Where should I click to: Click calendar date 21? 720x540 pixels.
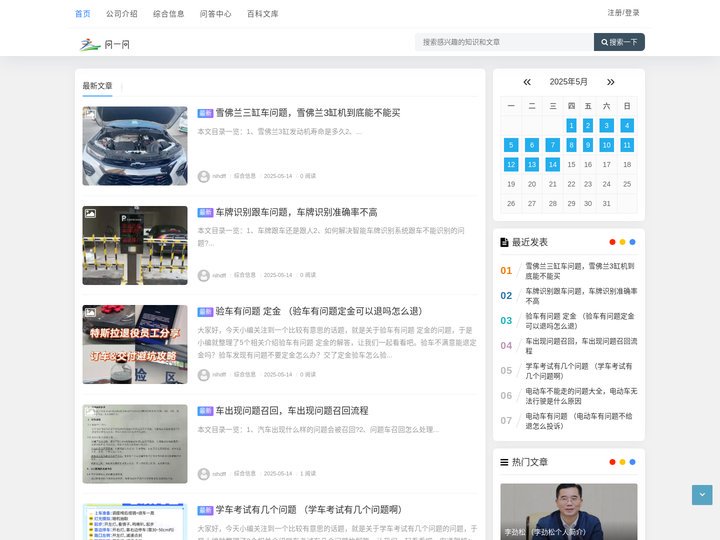pos(553,184)
